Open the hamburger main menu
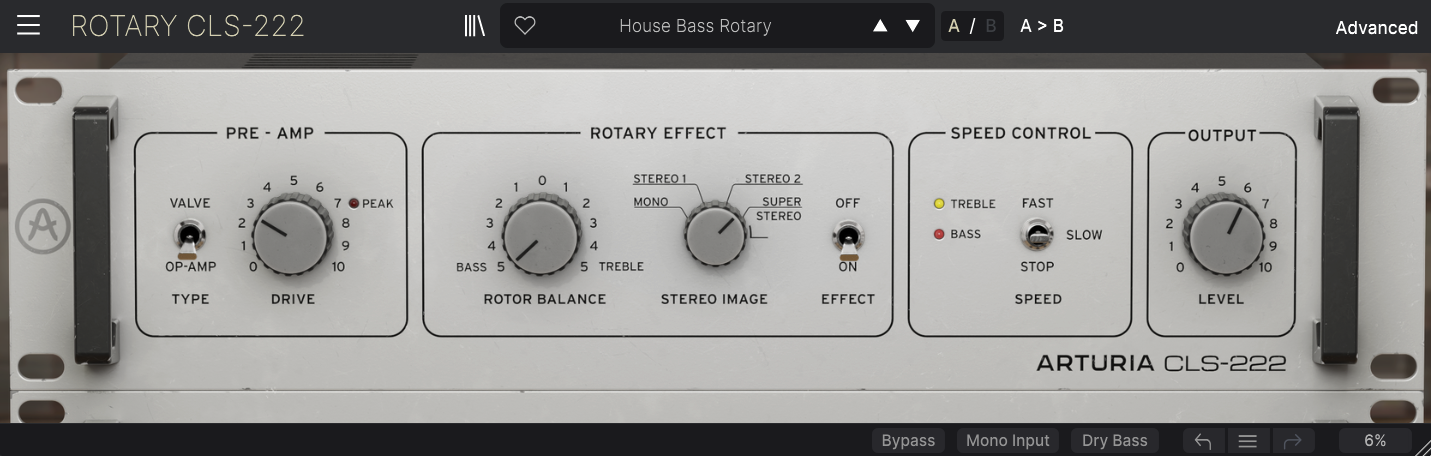 tap(29, 26)
